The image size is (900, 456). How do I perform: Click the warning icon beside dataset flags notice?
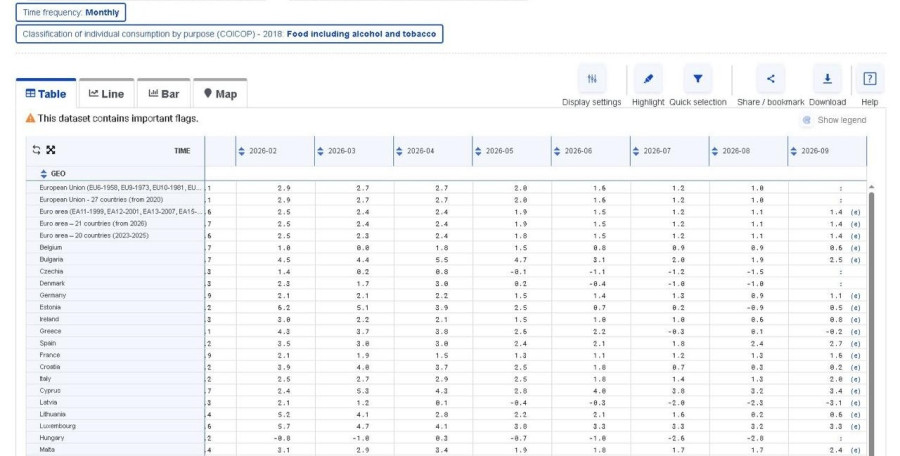click(x=30, y=118)
